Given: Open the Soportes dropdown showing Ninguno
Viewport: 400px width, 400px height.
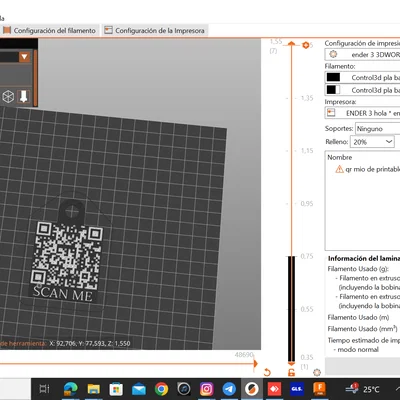Looking at the screenshot, I should [378, 129].
